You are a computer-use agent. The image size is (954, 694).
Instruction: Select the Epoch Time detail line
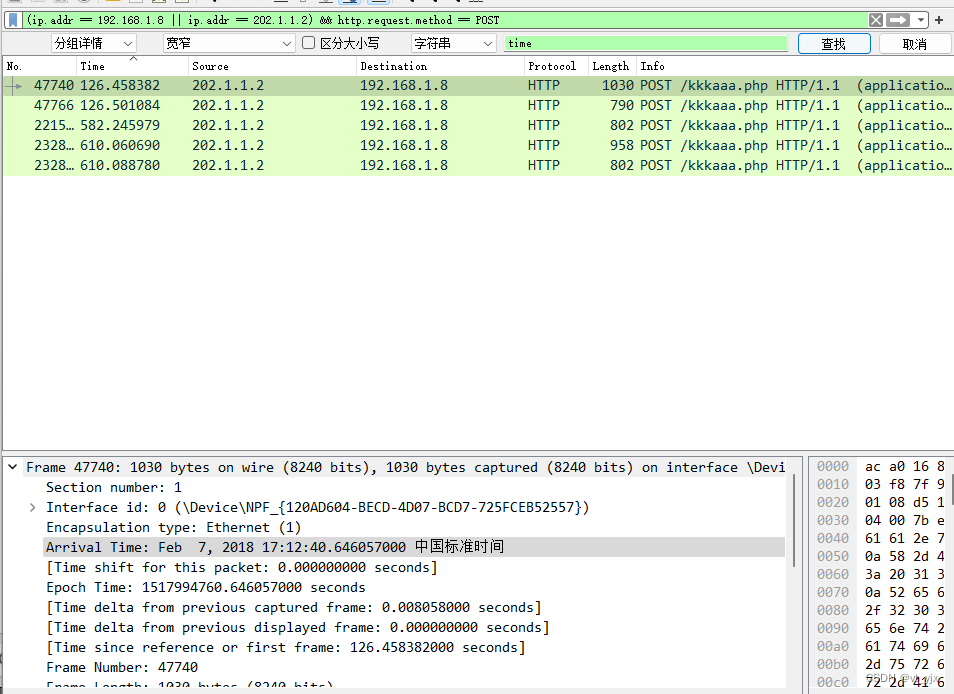[x=206, y=588]
